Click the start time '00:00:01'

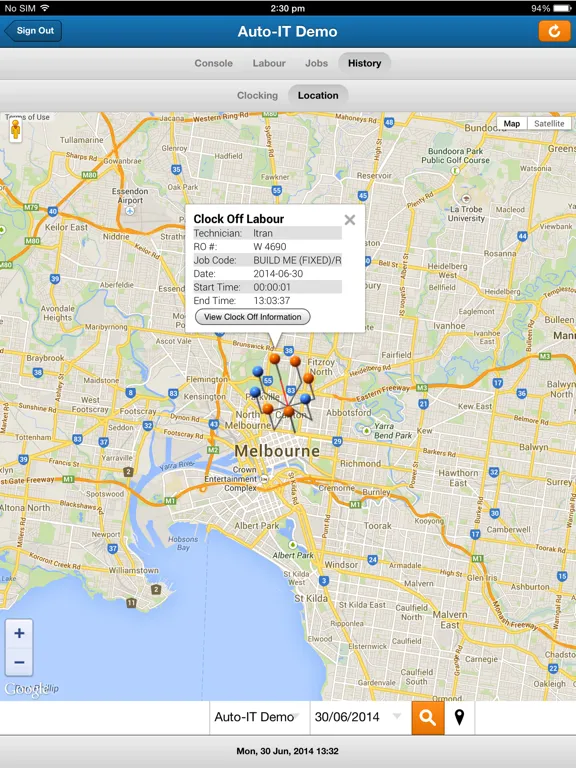[272, 287]
